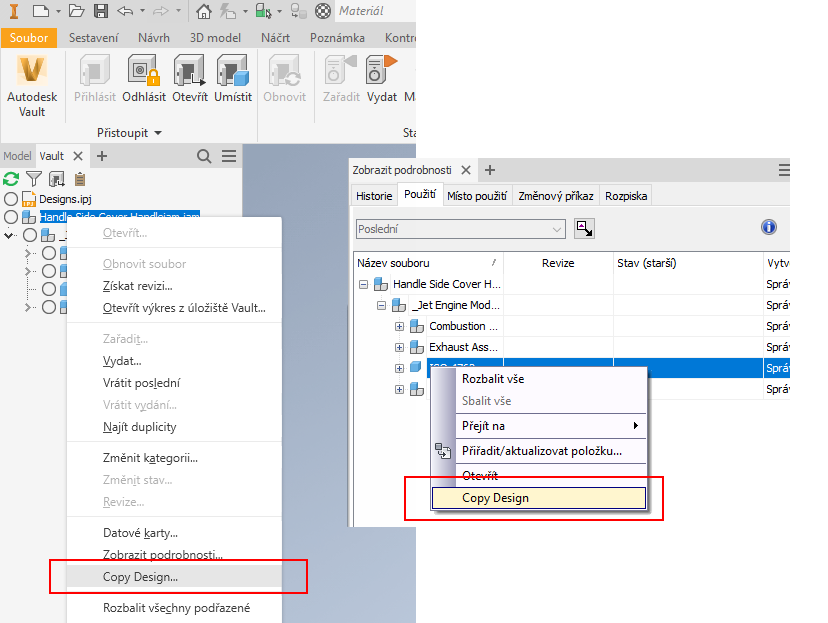The image size is (828, 623).
Task: Click the Materiál field in the top toolbar
Action: [x=375, y=11]
